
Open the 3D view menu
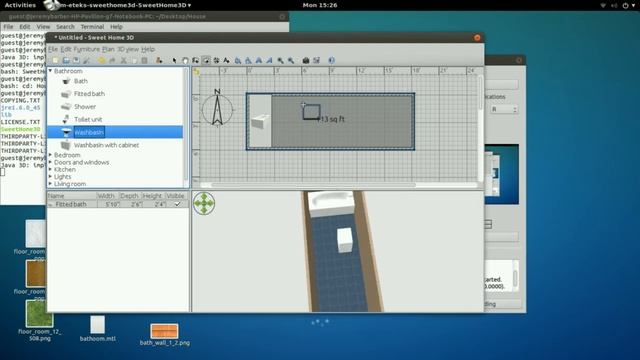pyautogui.click(x=128, y=49)
